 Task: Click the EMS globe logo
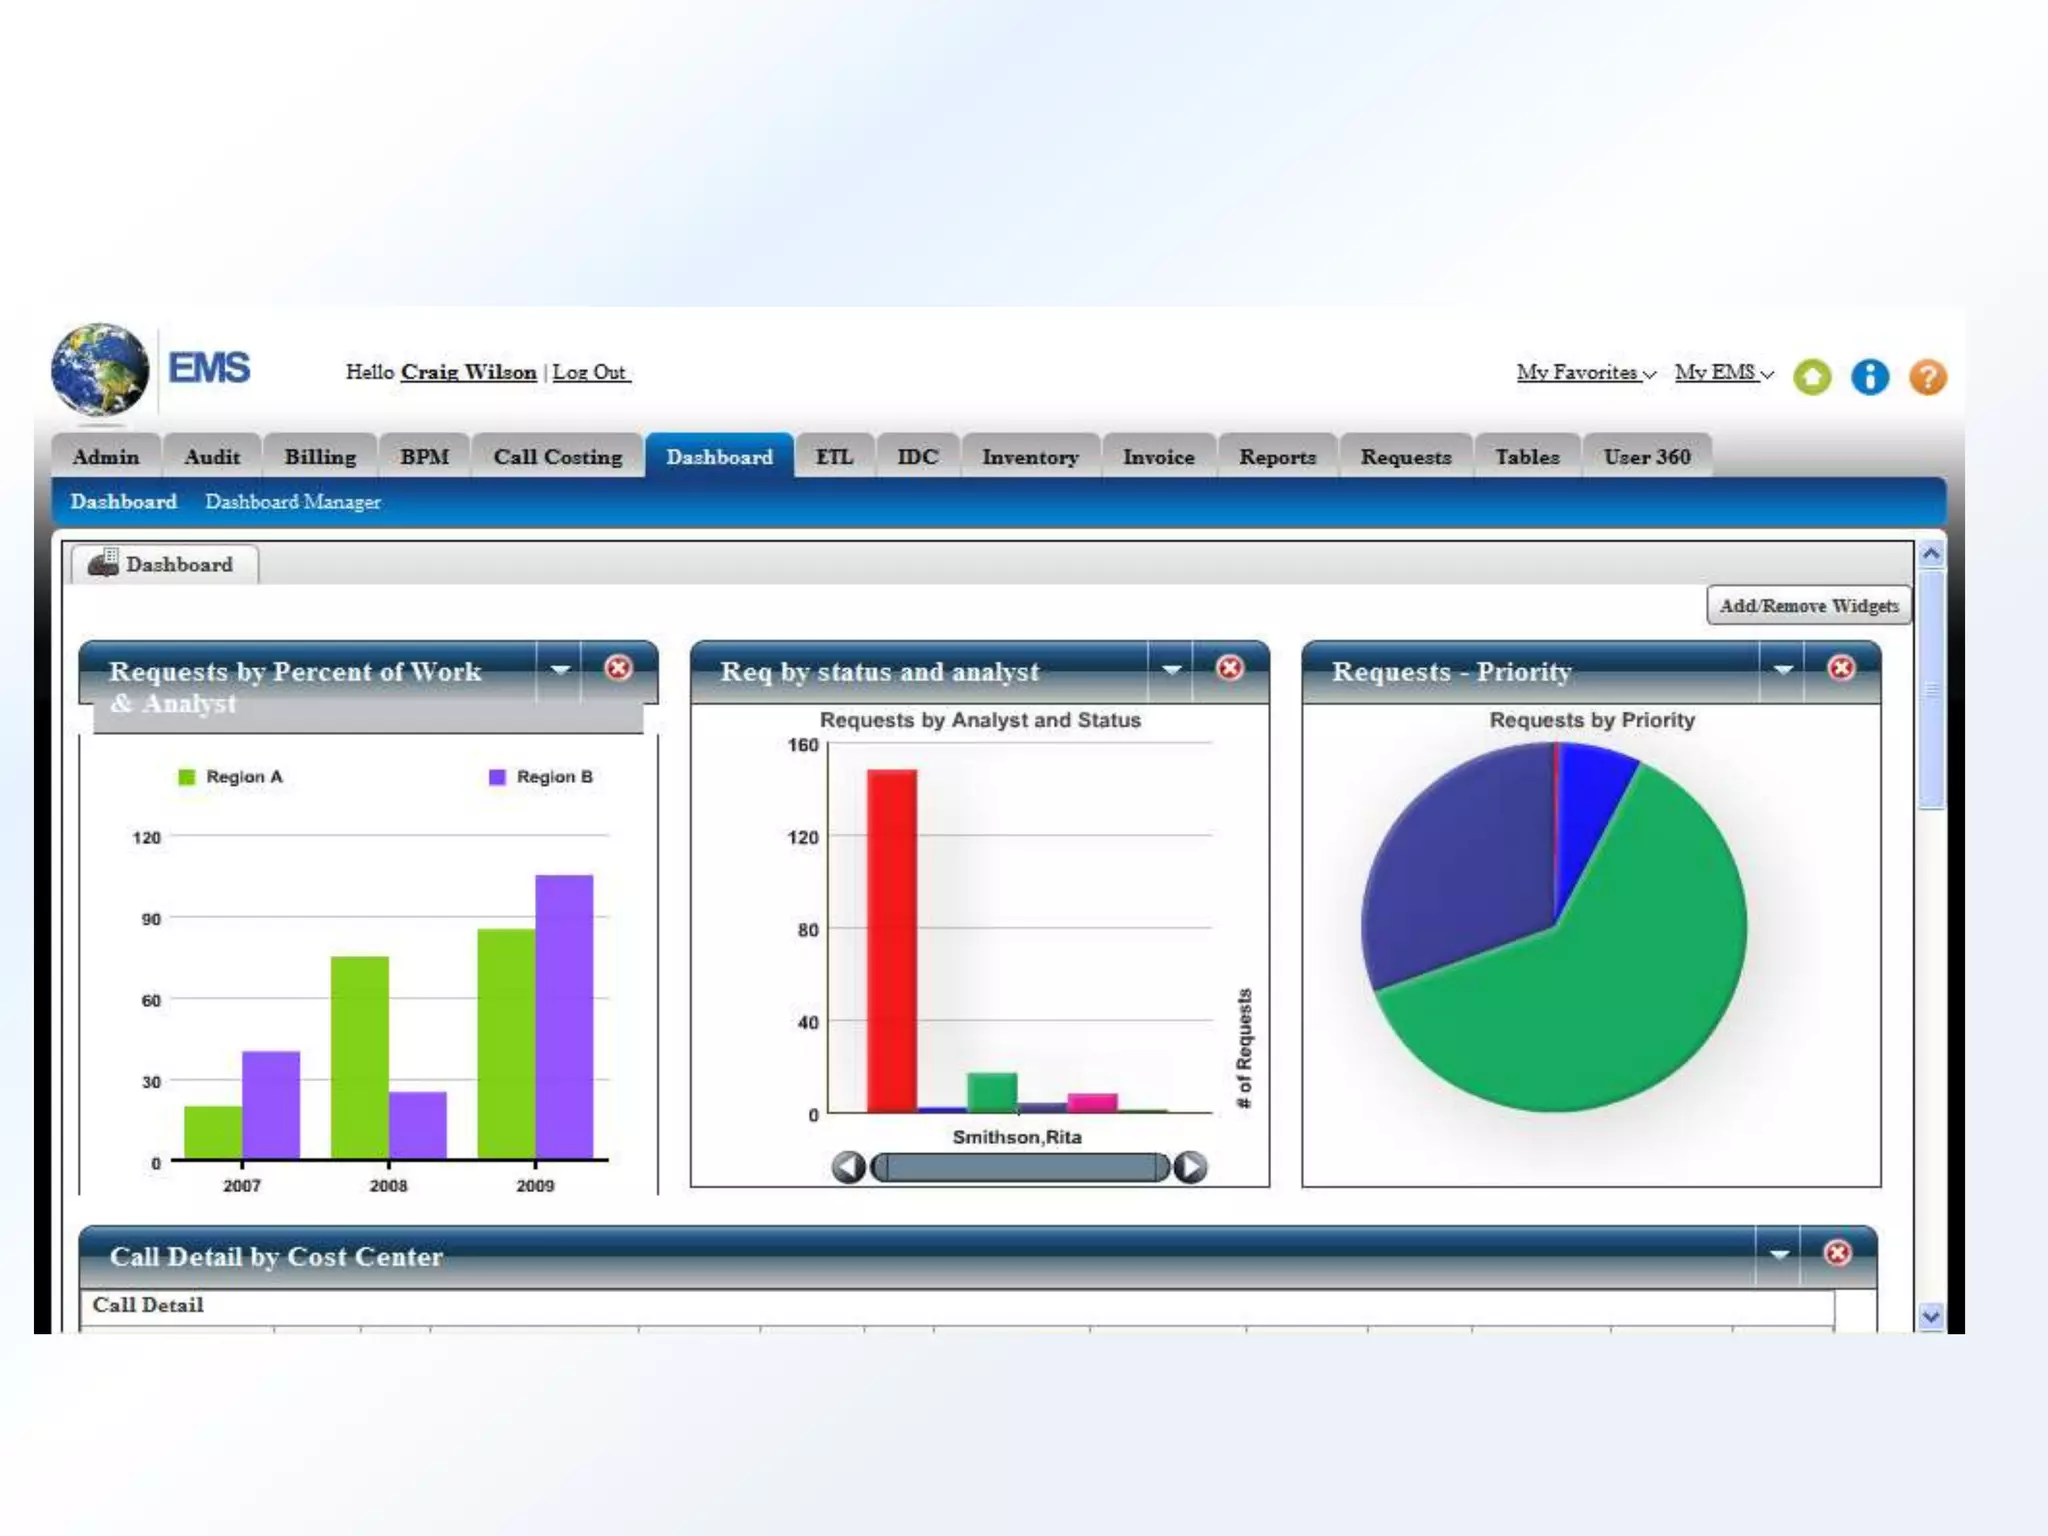coord(100,369)
